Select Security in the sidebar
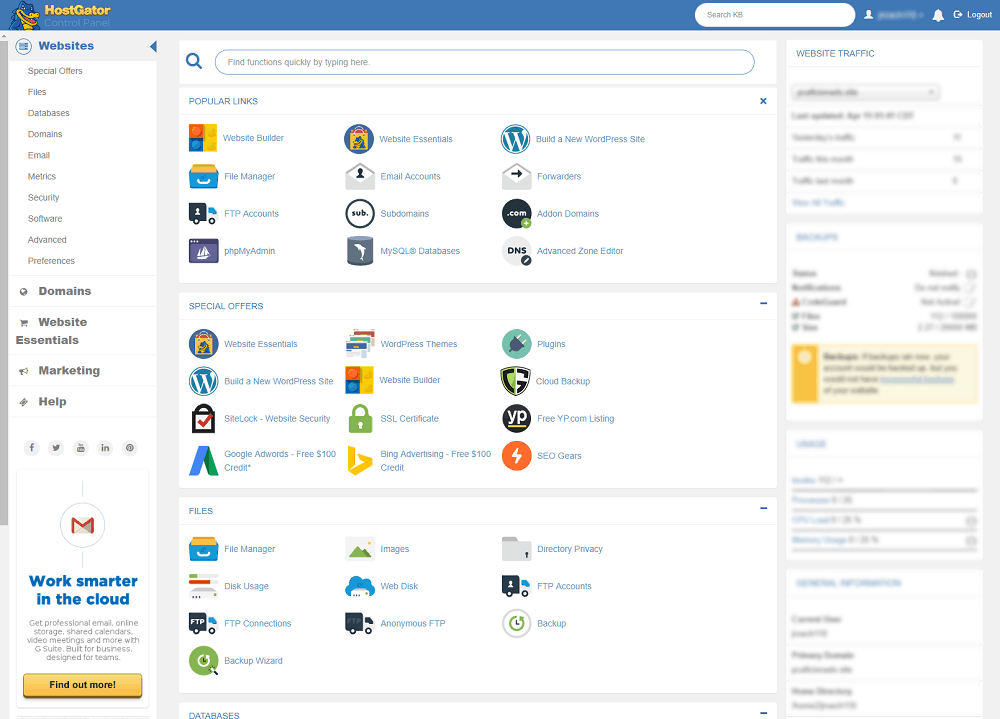 click(x=43, y=198)
